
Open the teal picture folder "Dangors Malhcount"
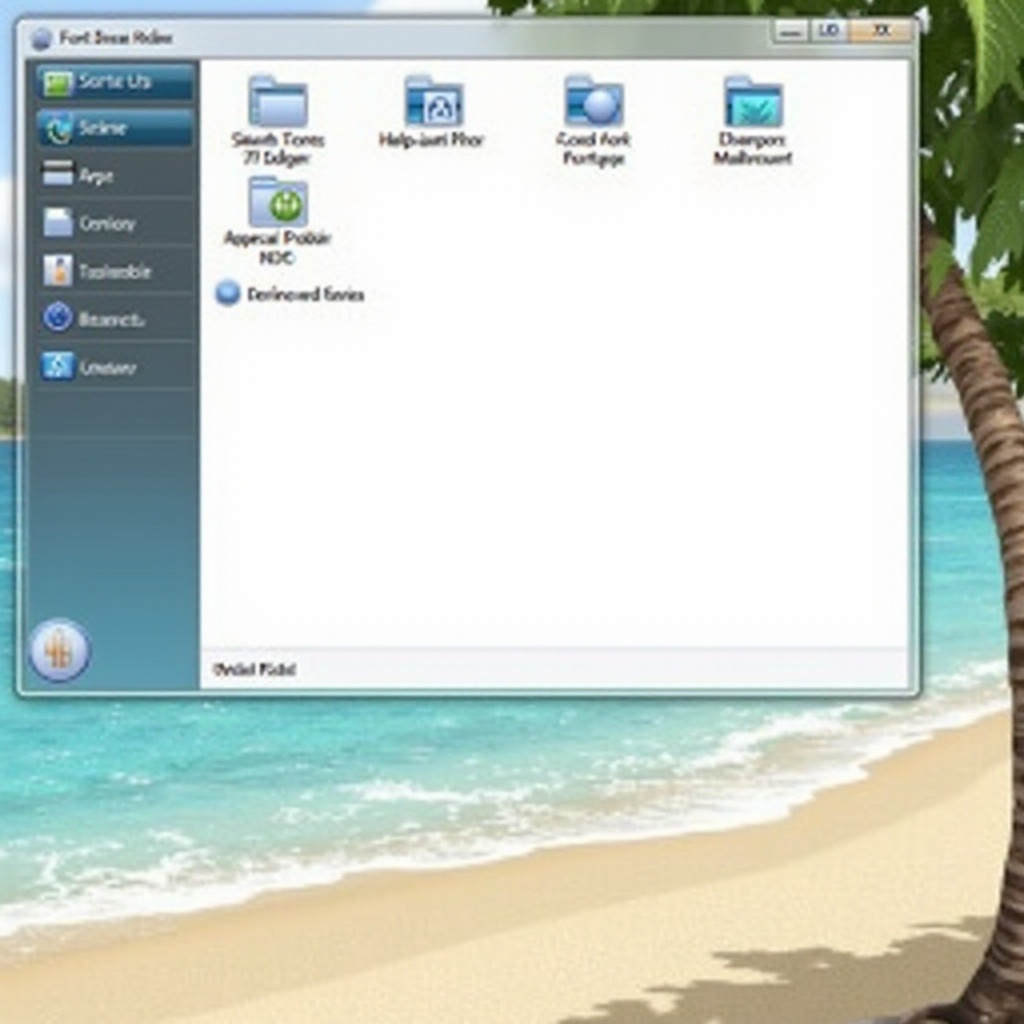[753, 103]
